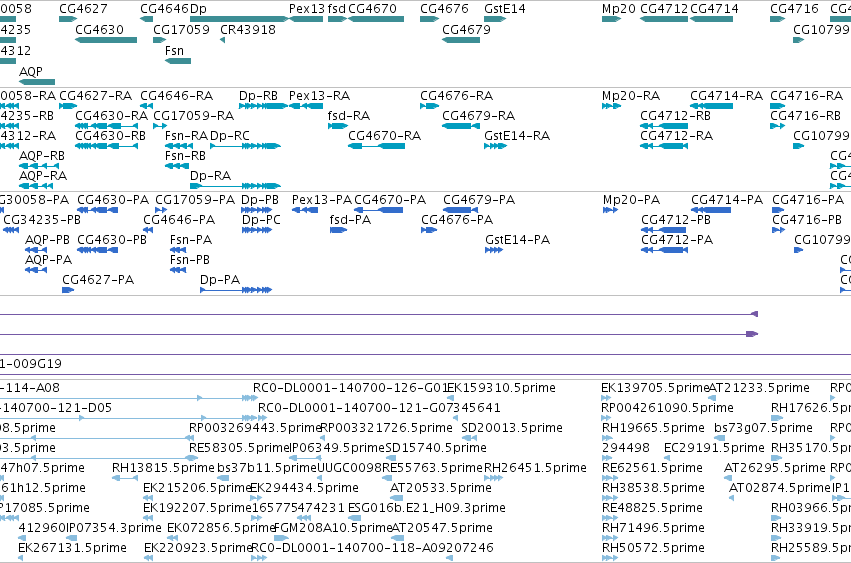Select the CG4712-PB protein label
851x563 pixels.
click(676, 220)
